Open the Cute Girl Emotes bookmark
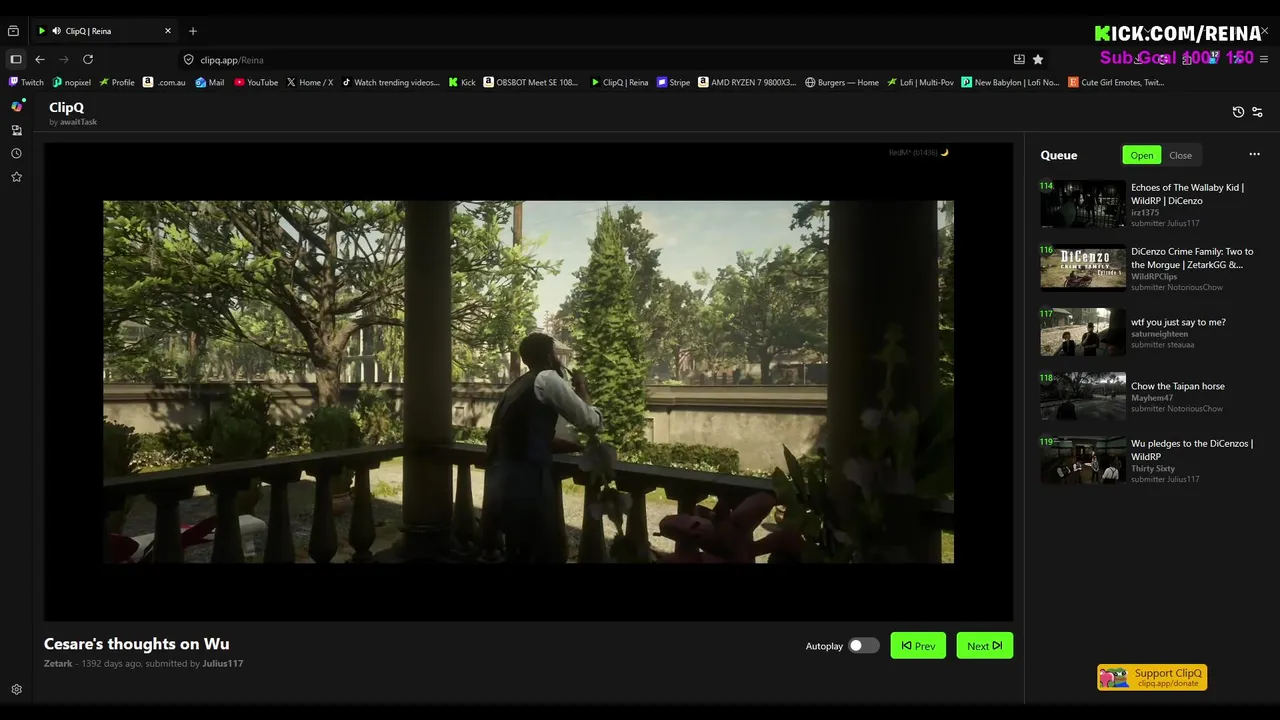This screenshot has width=1280, height=720. click(1117, 82)
